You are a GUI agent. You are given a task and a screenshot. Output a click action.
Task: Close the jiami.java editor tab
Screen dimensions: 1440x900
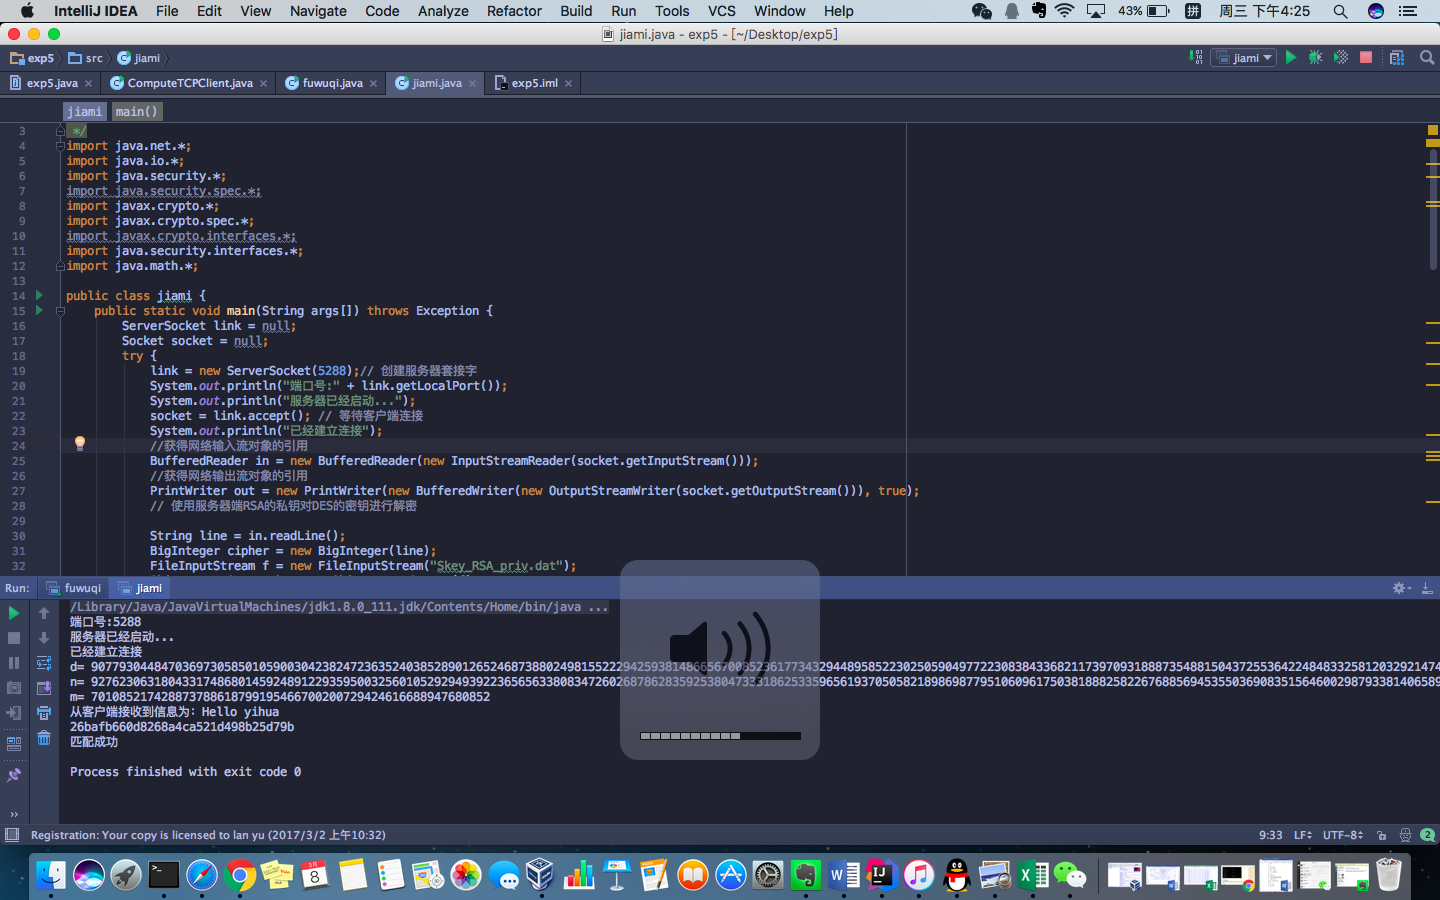[472, 83]
